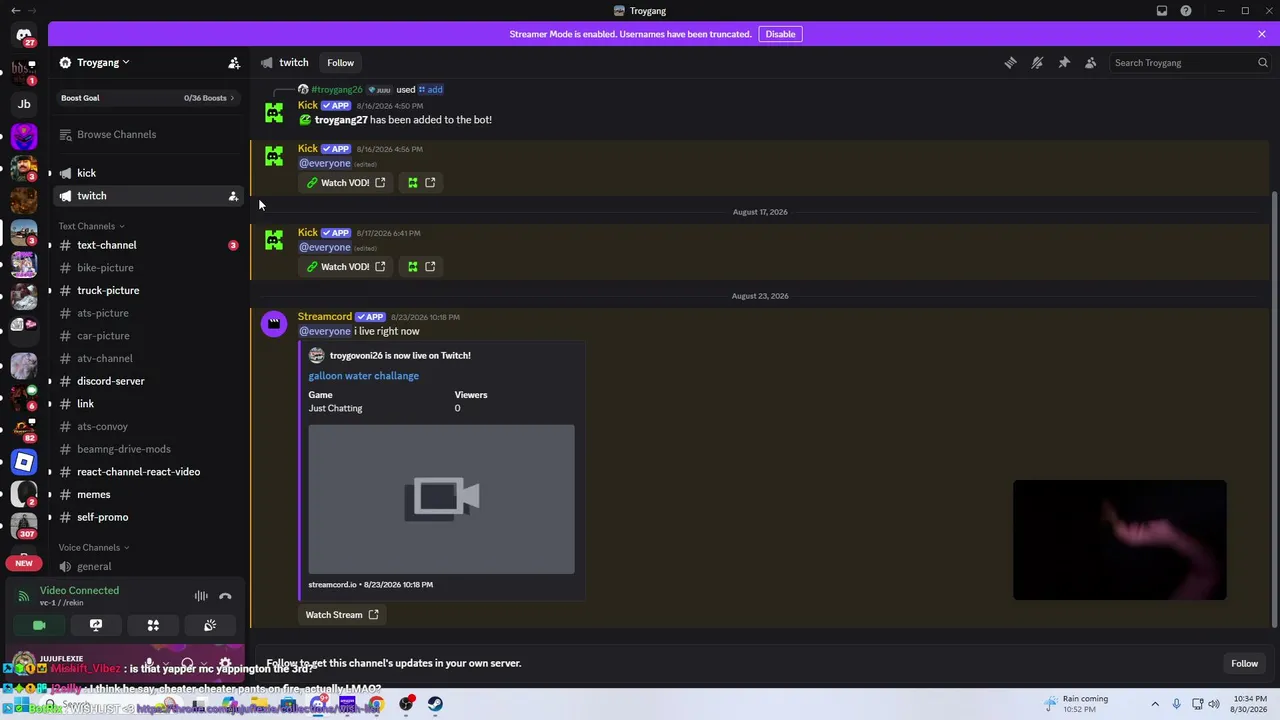Open the discord-server channel

point(148,381)
